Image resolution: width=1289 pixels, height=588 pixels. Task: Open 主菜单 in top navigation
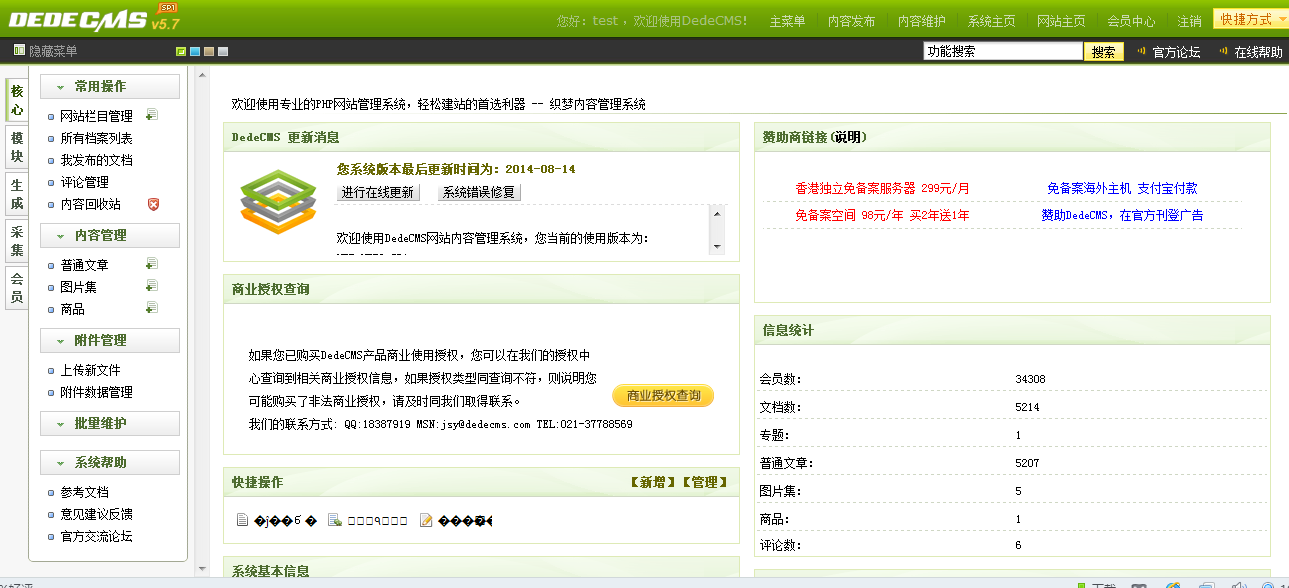tap(787, 21)
